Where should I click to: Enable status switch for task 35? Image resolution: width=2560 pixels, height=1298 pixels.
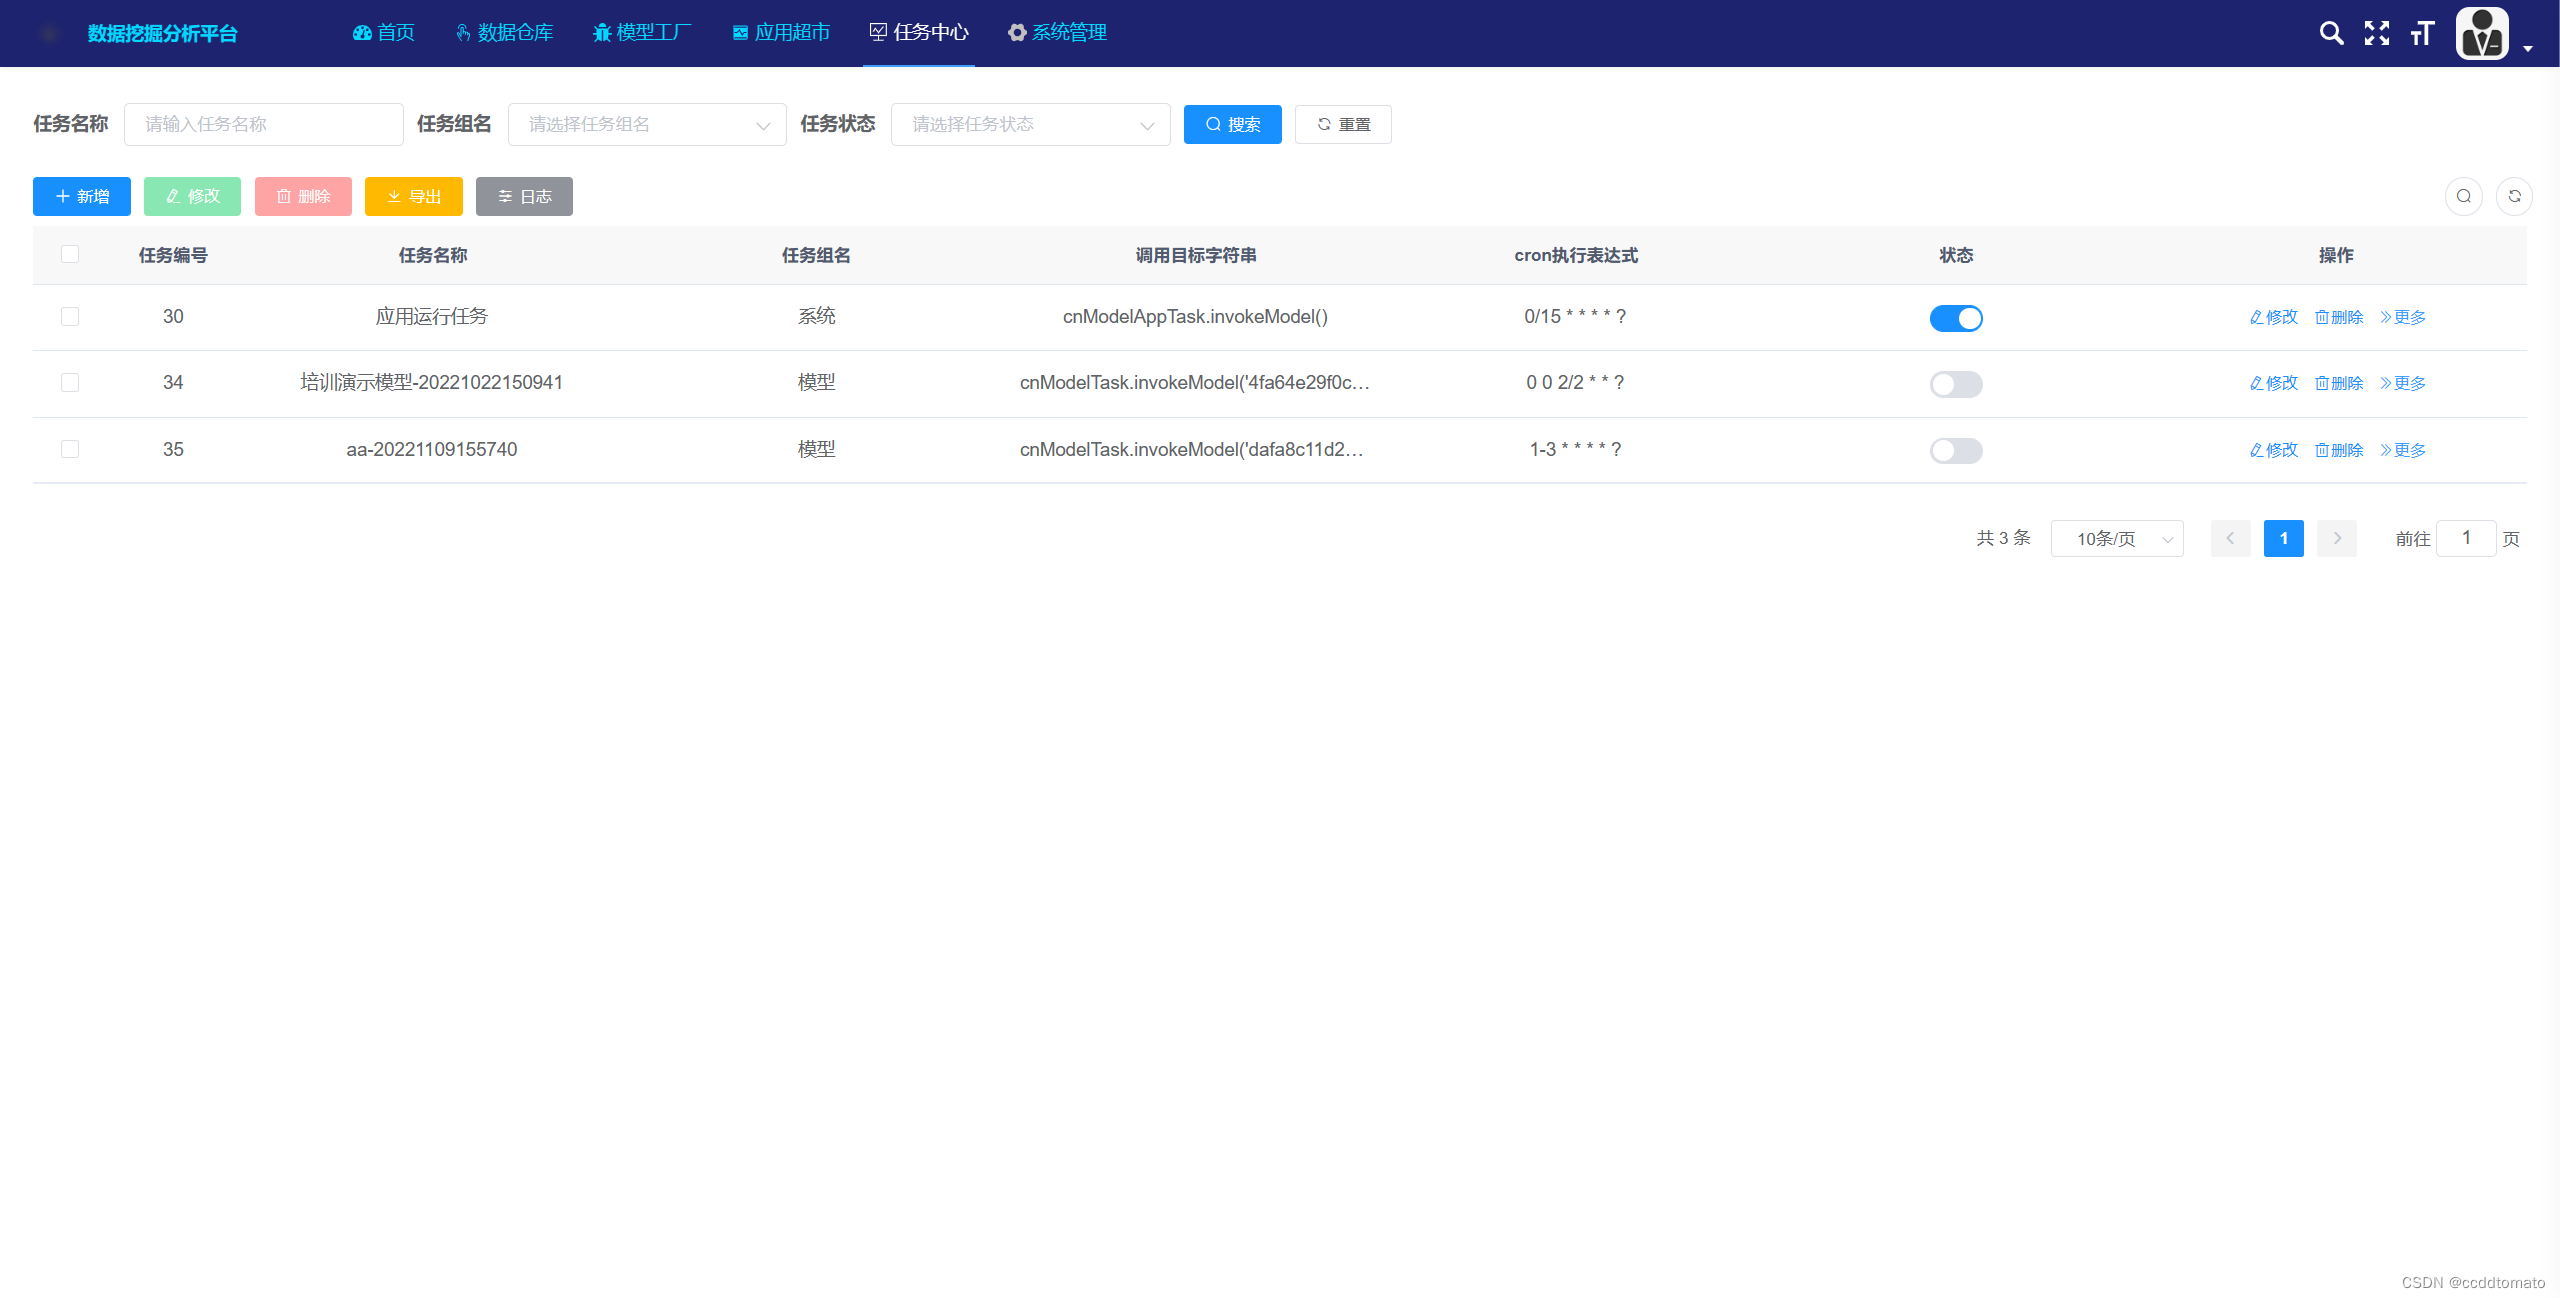pos(1956,451)
